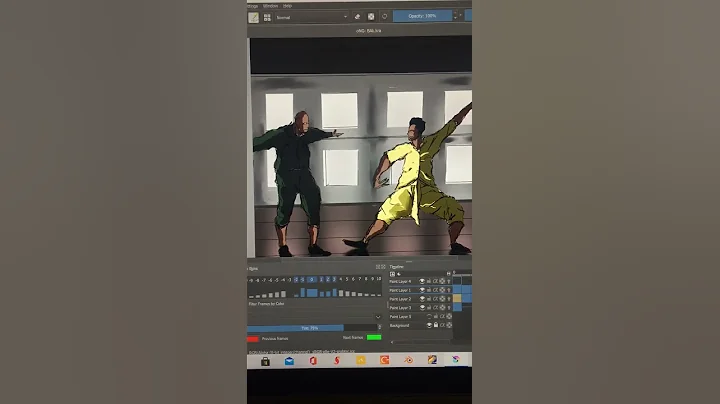Click audio icon in Timeline header
Screen dimensions: 720x404
(x=399, y=274)
